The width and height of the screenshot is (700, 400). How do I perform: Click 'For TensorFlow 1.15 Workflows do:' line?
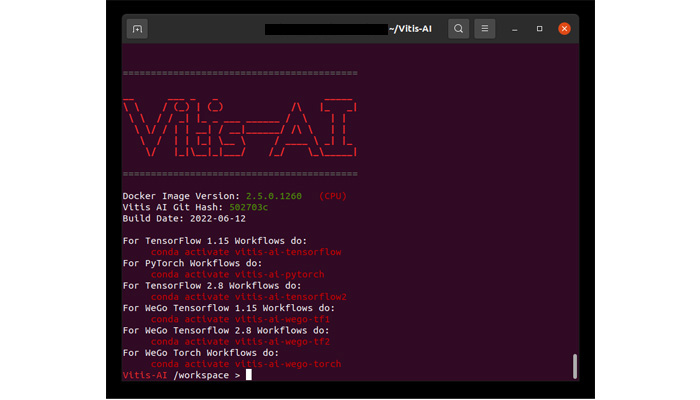point(215,241)
